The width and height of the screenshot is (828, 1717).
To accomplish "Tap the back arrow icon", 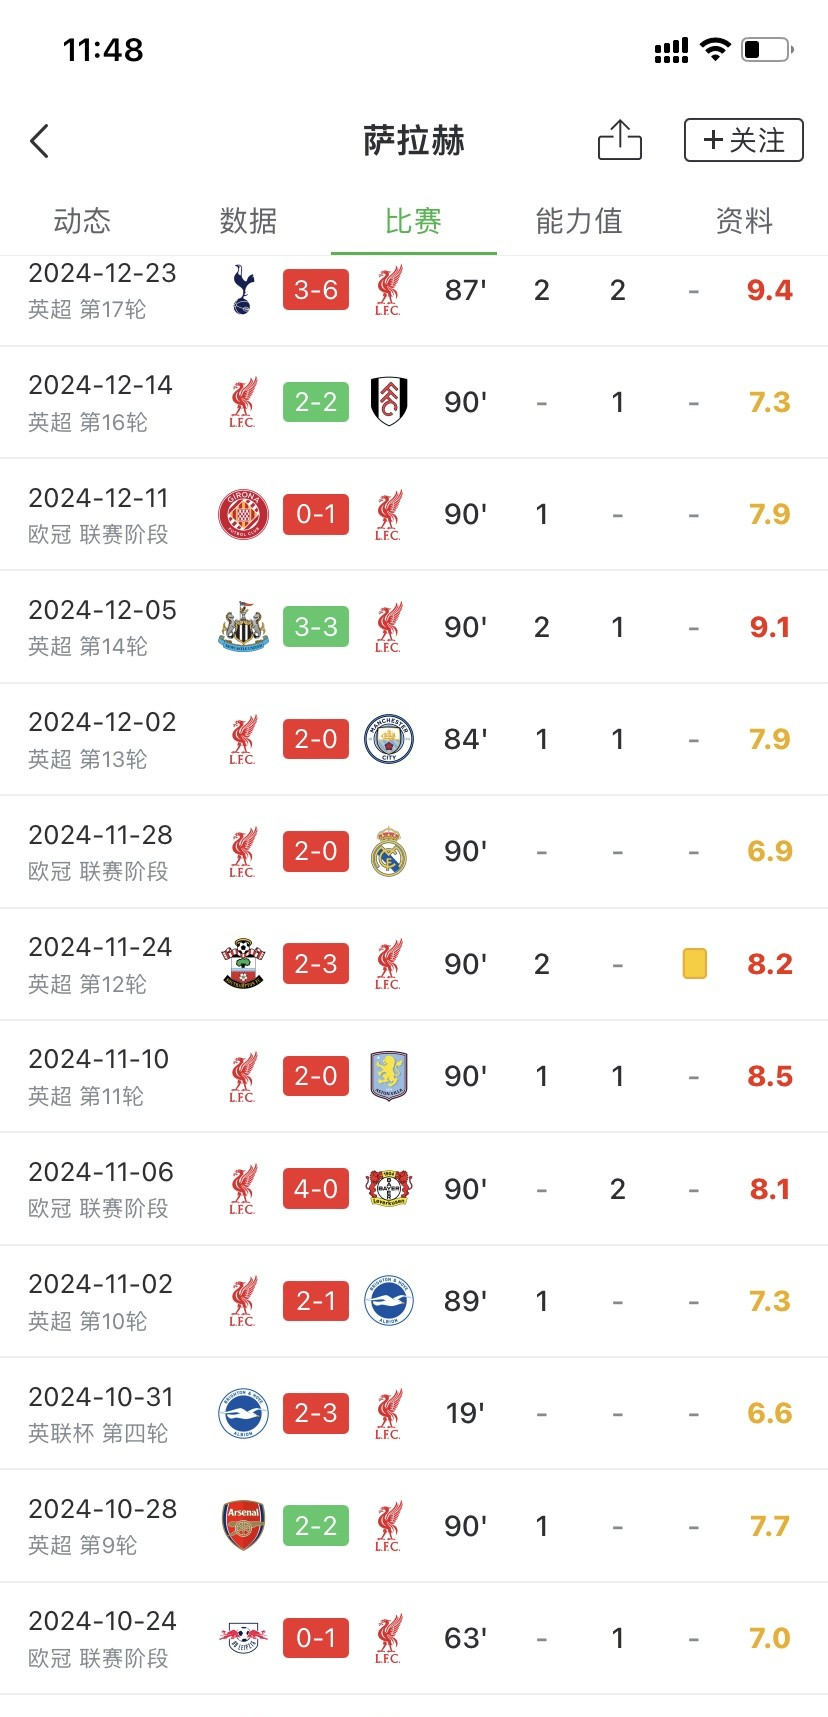I will pyautogui.click(x=40, y=141).
